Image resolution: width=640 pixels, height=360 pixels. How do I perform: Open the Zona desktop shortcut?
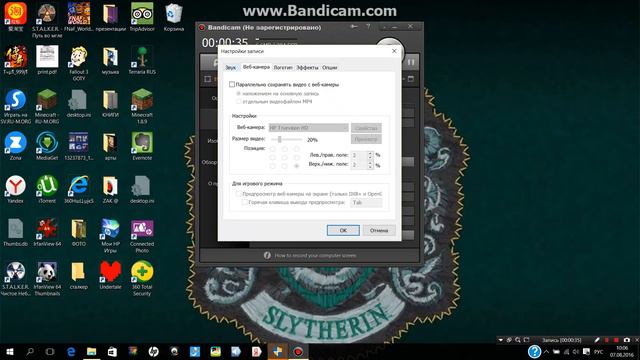(16, 146)
